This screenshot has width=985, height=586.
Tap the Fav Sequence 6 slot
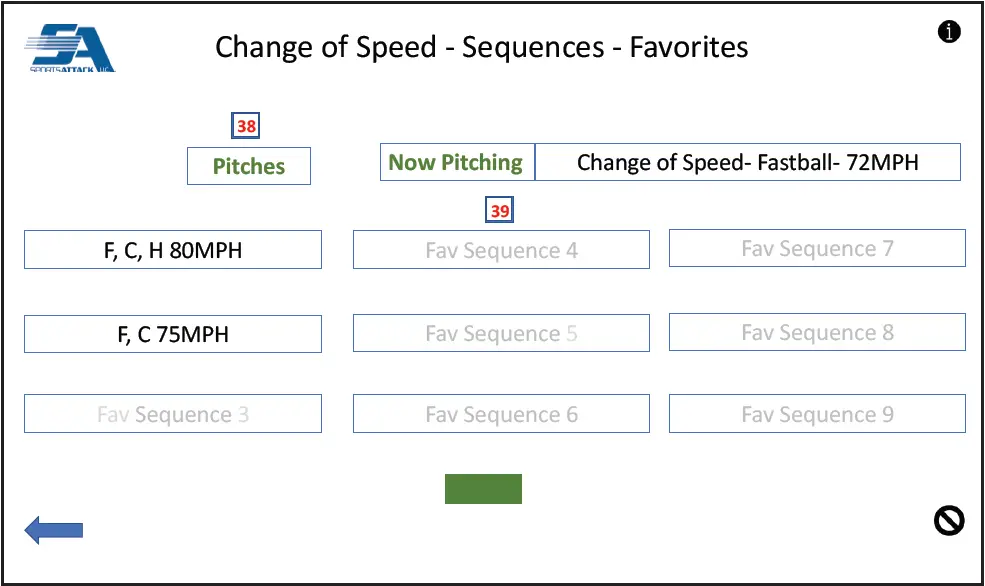point(501,414)
